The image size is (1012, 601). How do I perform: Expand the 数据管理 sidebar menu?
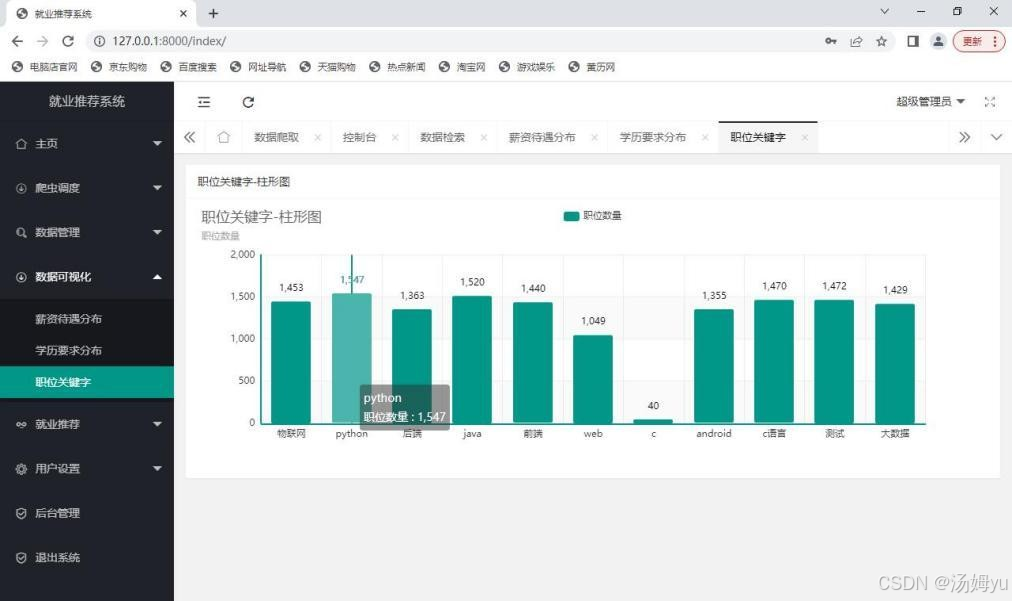click(x=87, y=232)
